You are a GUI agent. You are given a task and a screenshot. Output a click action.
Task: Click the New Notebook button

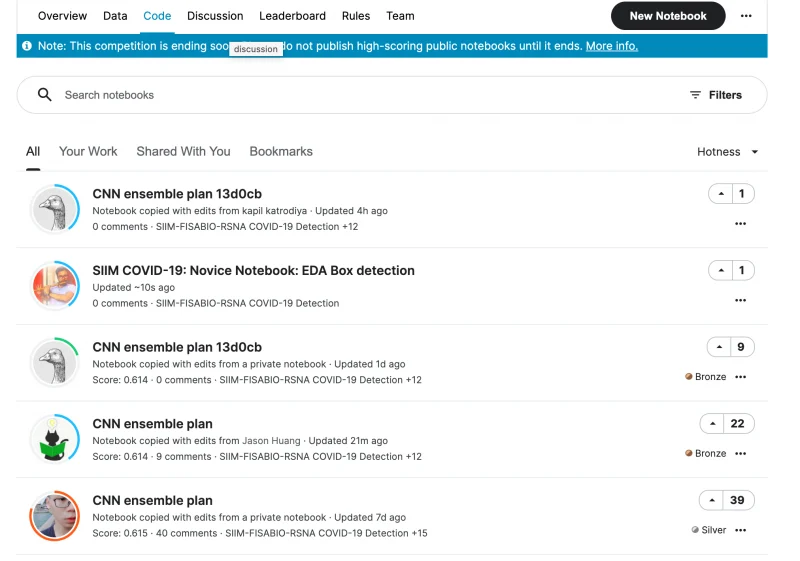(668, 16)
